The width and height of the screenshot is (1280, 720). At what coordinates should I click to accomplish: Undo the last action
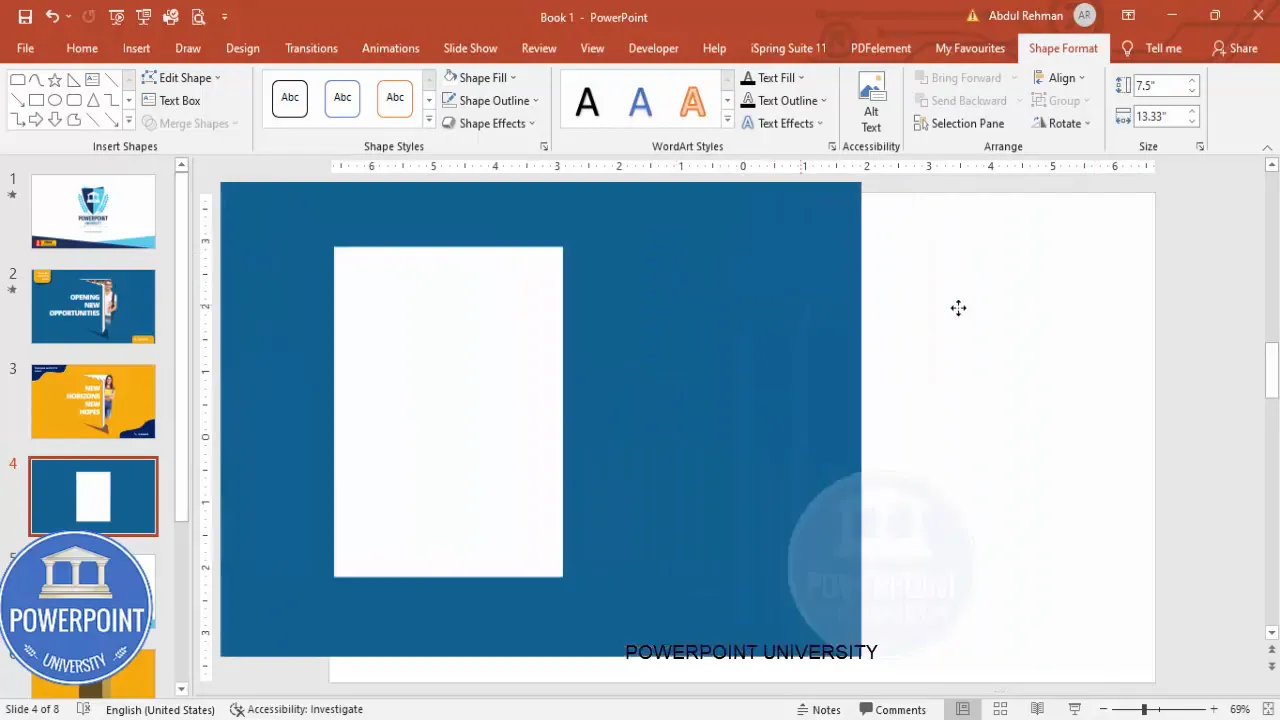52,17
